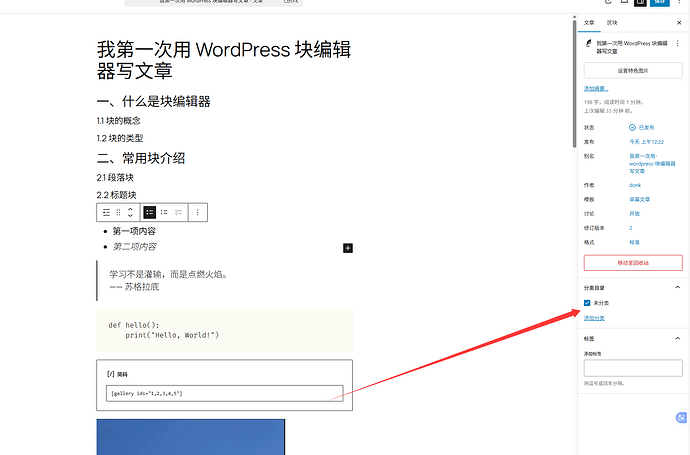690x455 pixels.
Task: Switch to the 文章 tab
Action: [x=589, y=23]
